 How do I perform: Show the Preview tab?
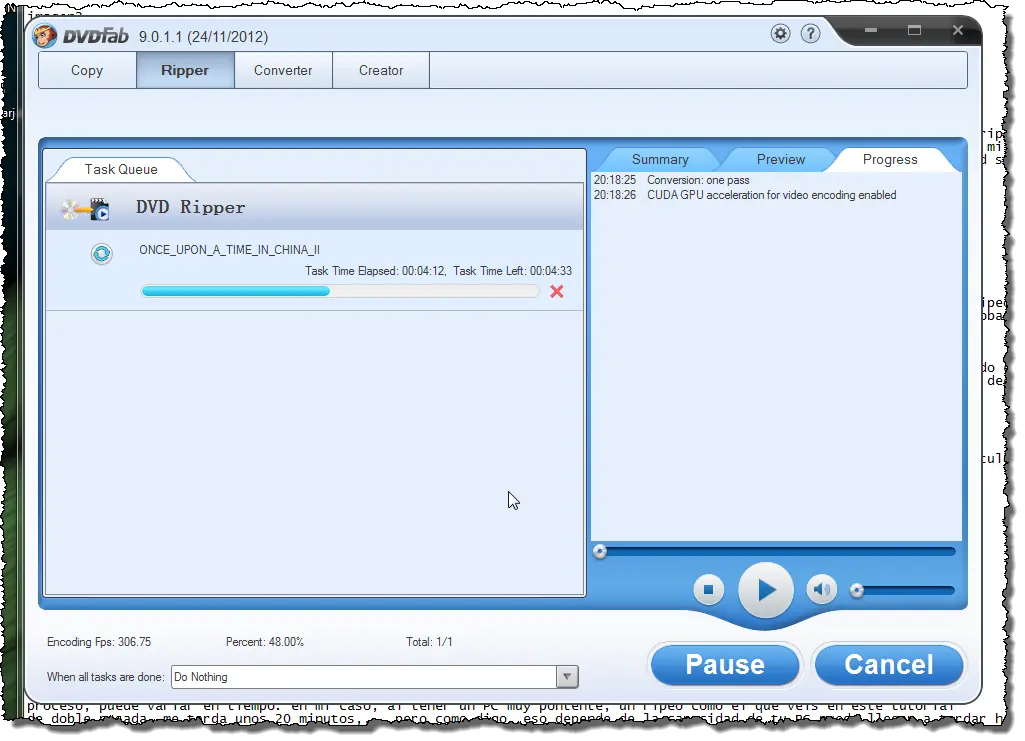click(x=781, y=160)
